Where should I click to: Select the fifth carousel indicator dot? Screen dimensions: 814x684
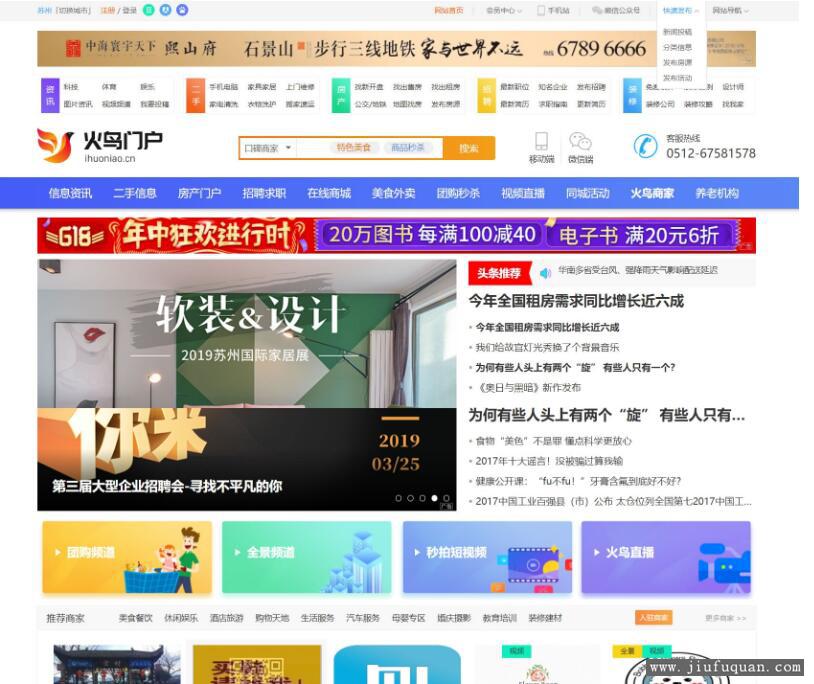446,498
